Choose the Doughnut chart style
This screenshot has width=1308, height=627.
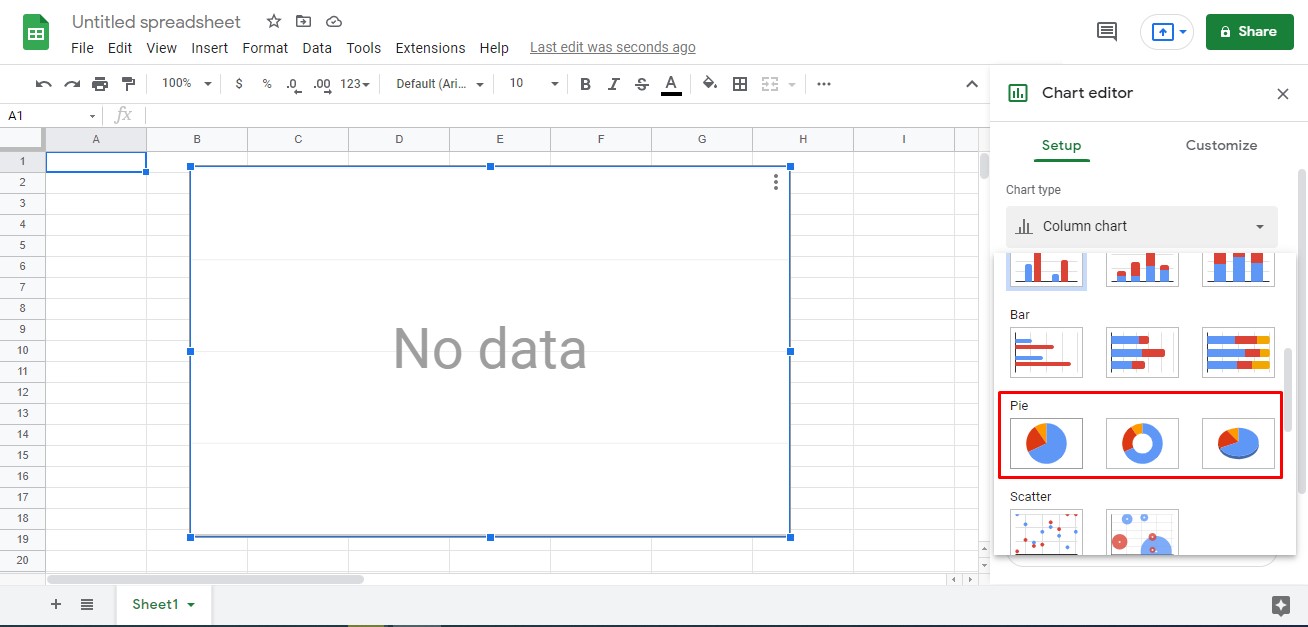[1141, 443]
